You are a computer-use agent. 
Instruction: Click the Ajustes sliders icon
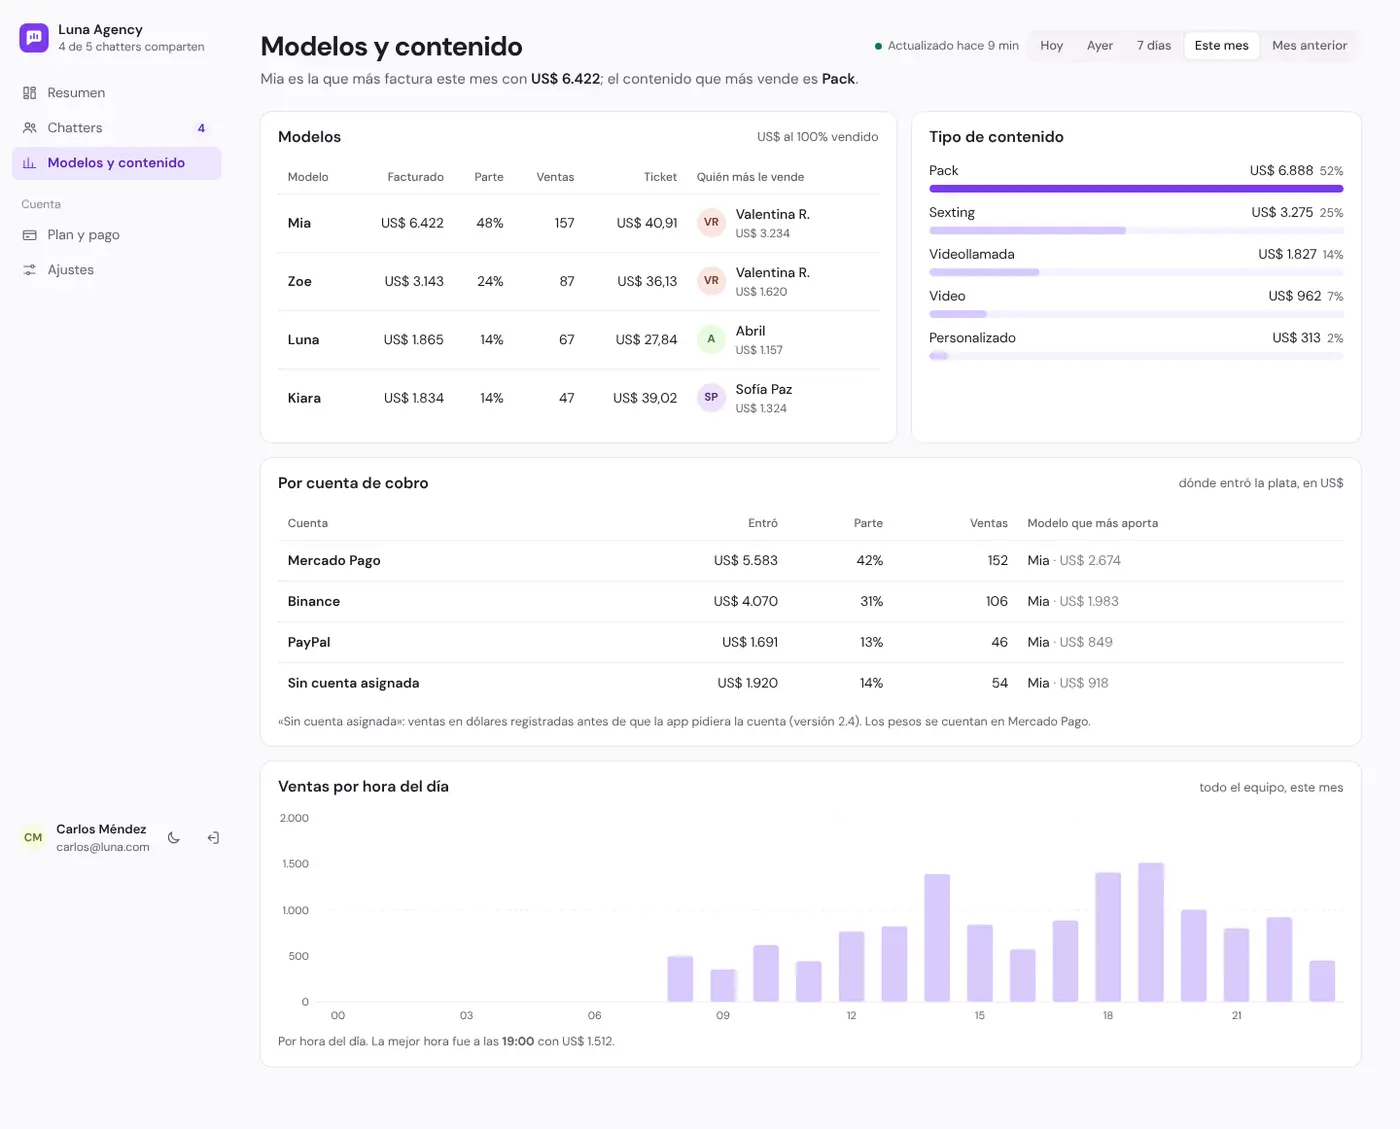pyautogui.click(x=30, y=270)
